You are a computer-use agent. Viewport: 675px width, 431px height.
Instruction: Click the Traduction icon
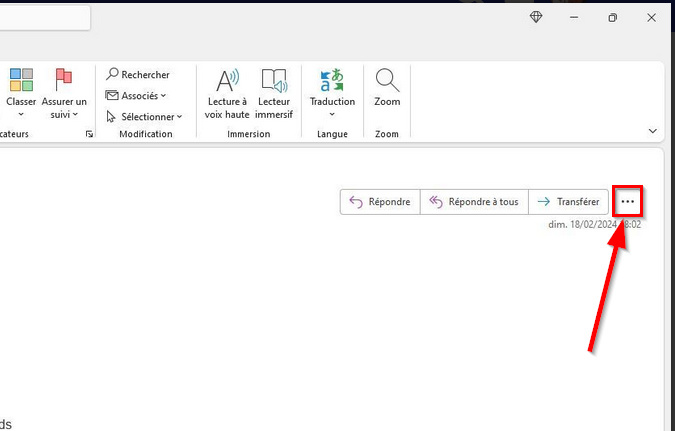332,81
